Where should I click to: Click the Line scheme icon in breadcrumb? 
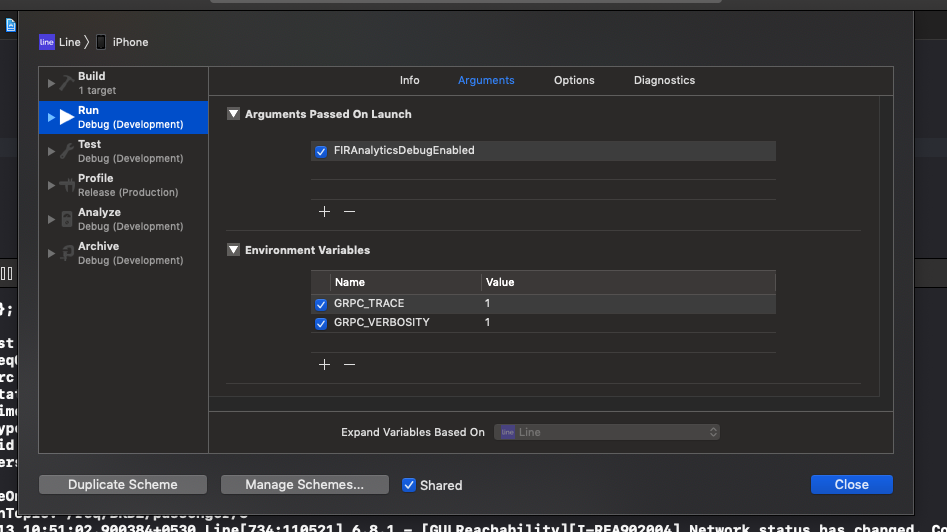click(x=47, y=42)
